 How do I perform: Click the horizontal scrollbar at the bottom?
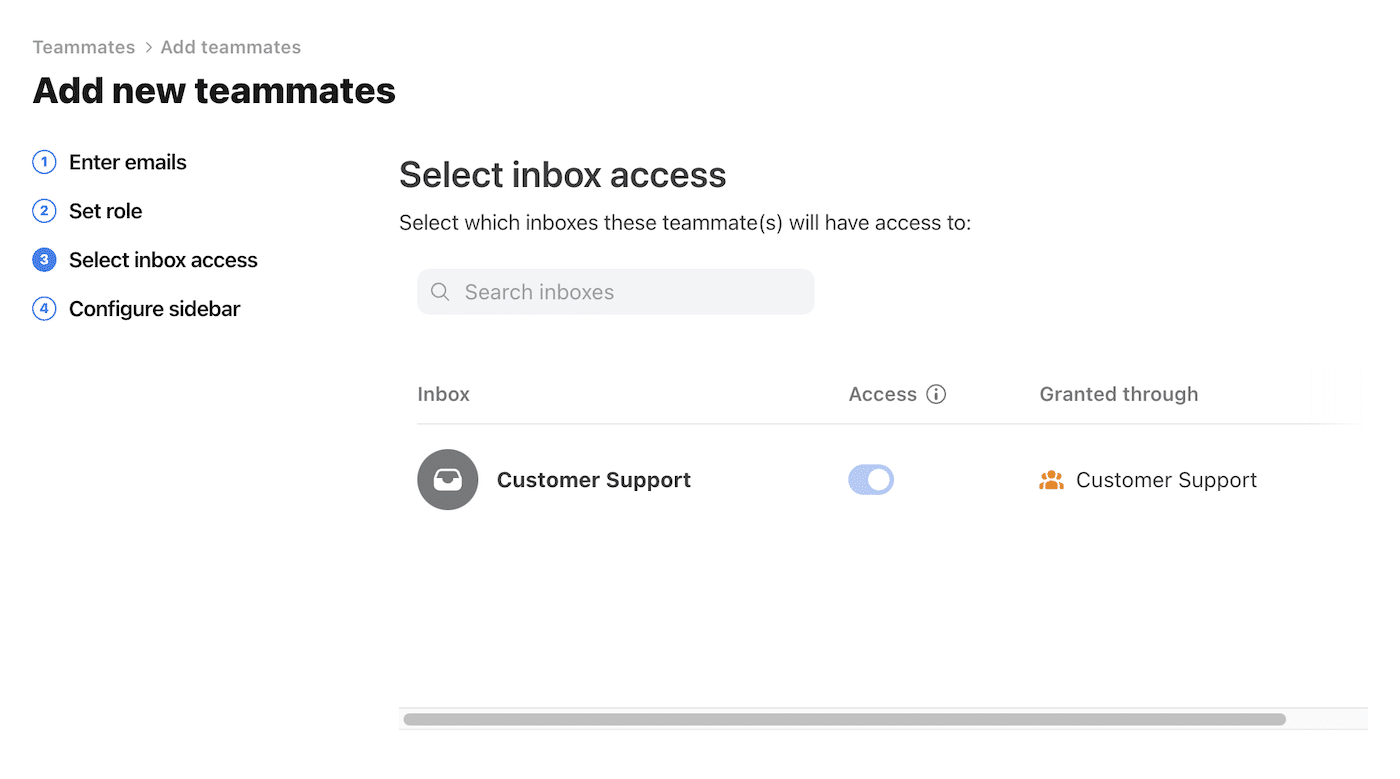845,718
